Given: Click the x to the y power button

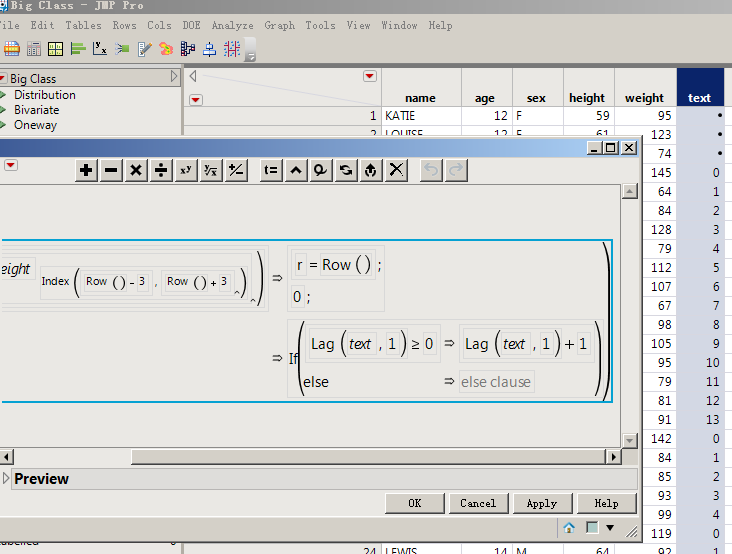Looking at the screenshot, I should coord(186,171).
